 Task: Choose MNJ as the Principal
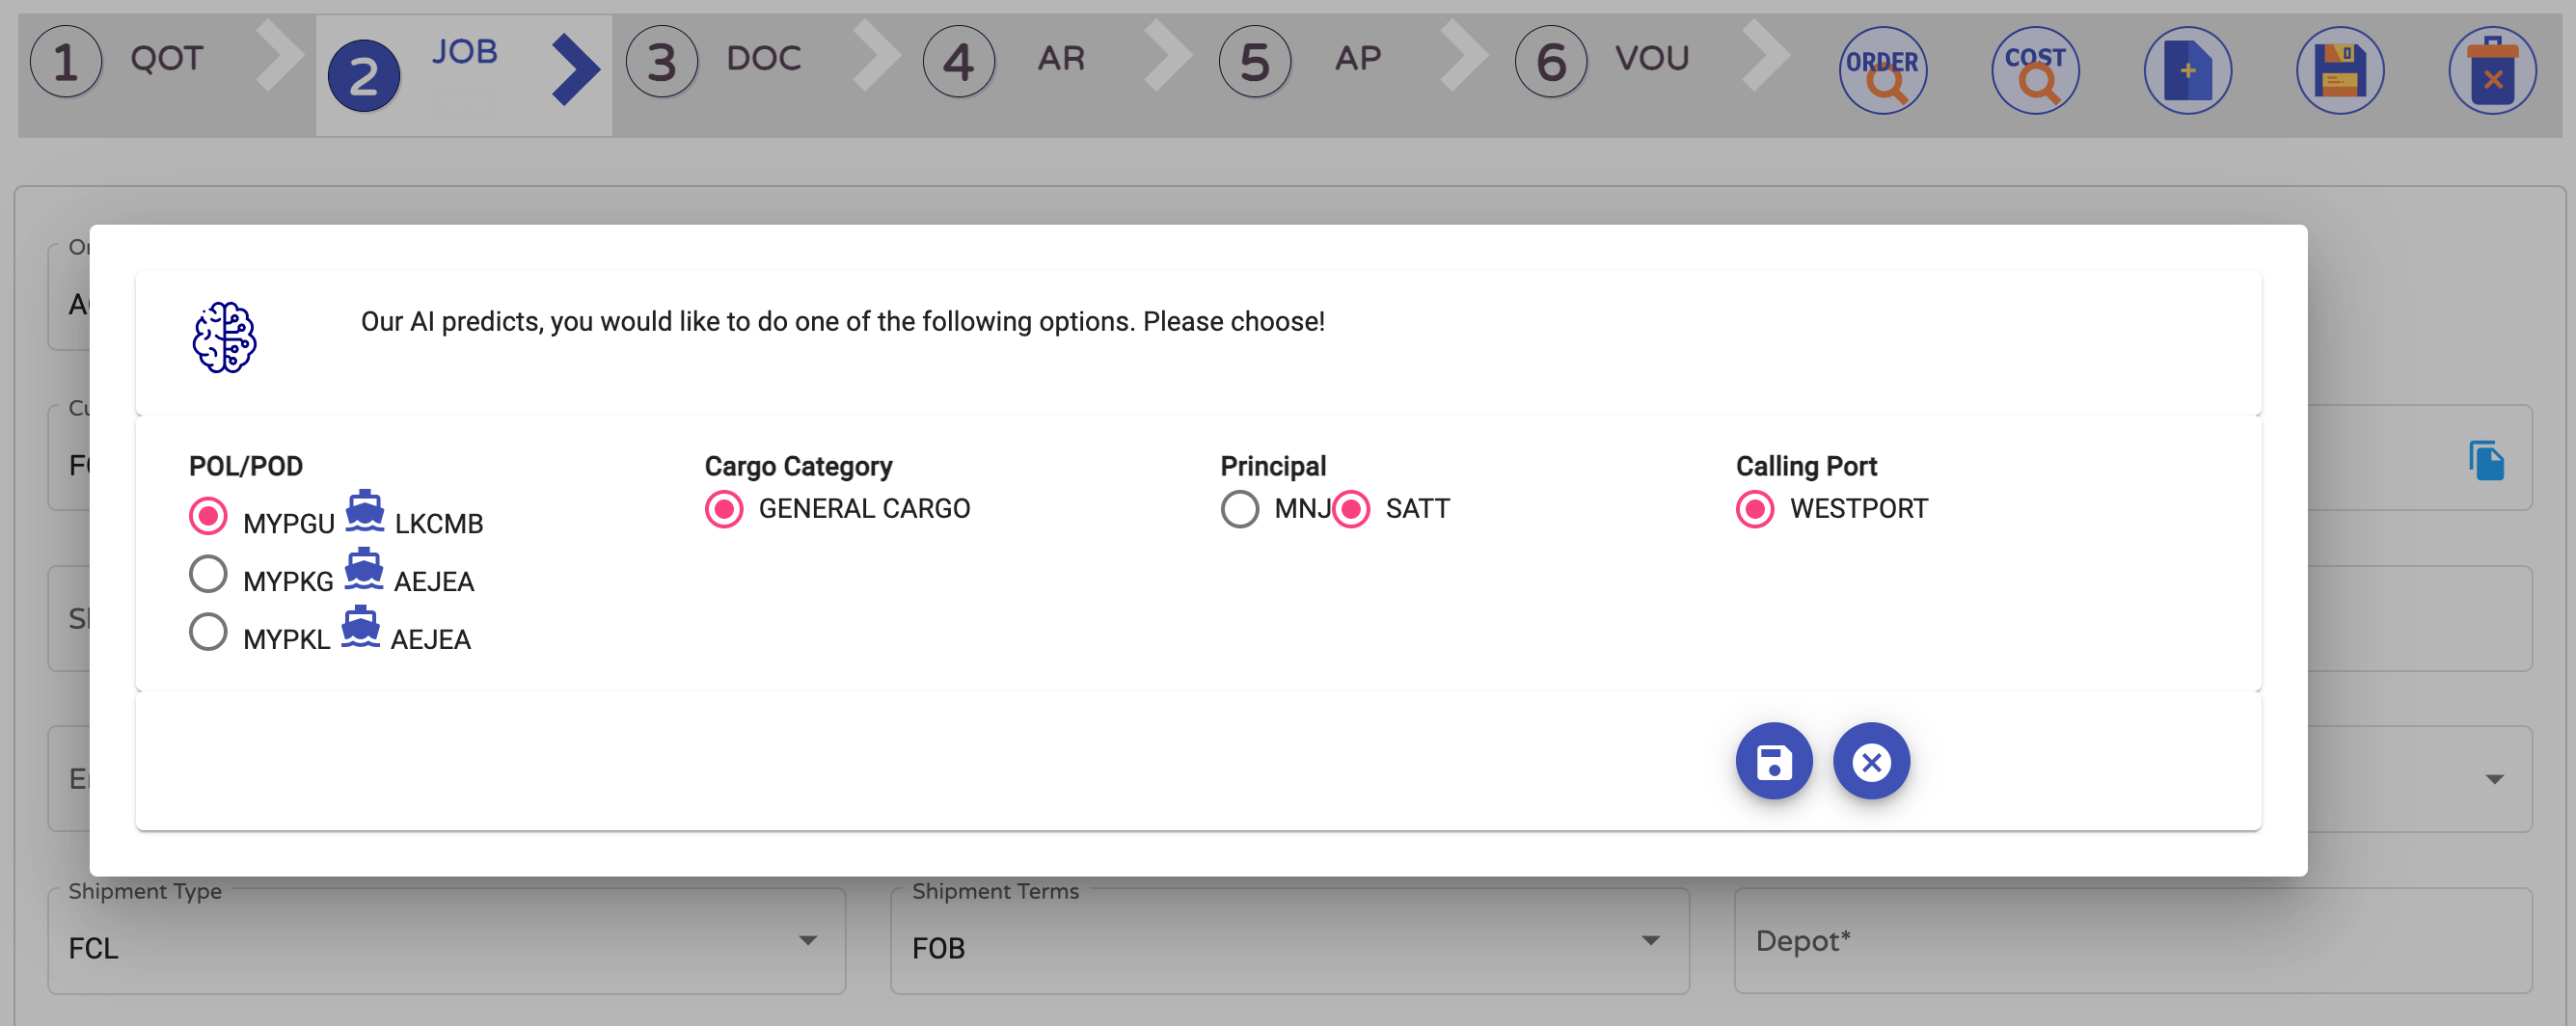1239,509
